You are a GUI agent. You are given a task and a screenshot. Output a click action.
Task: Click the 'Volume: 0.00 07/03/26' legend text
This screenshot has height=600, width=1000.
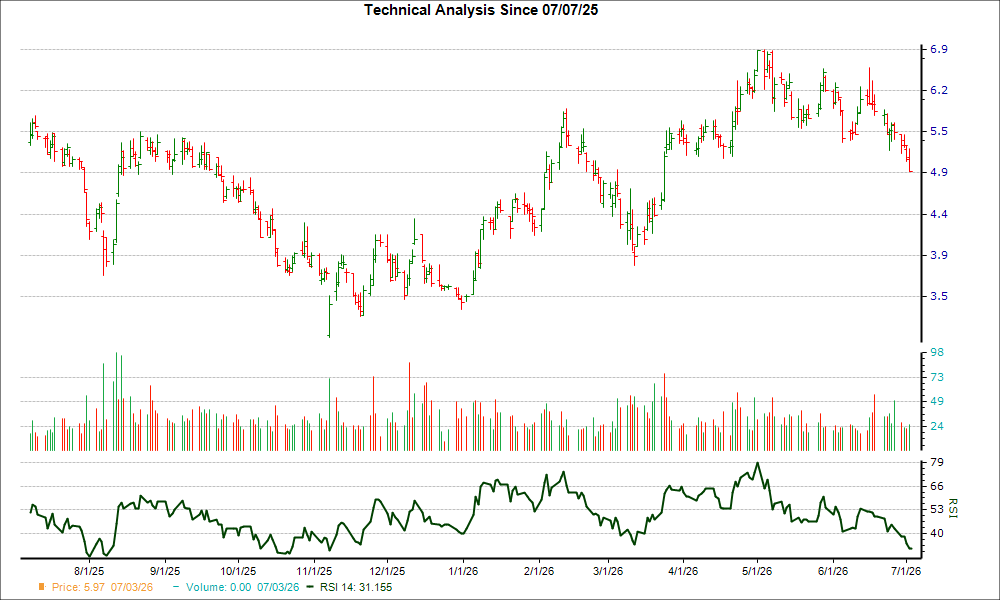click(242, 587)
